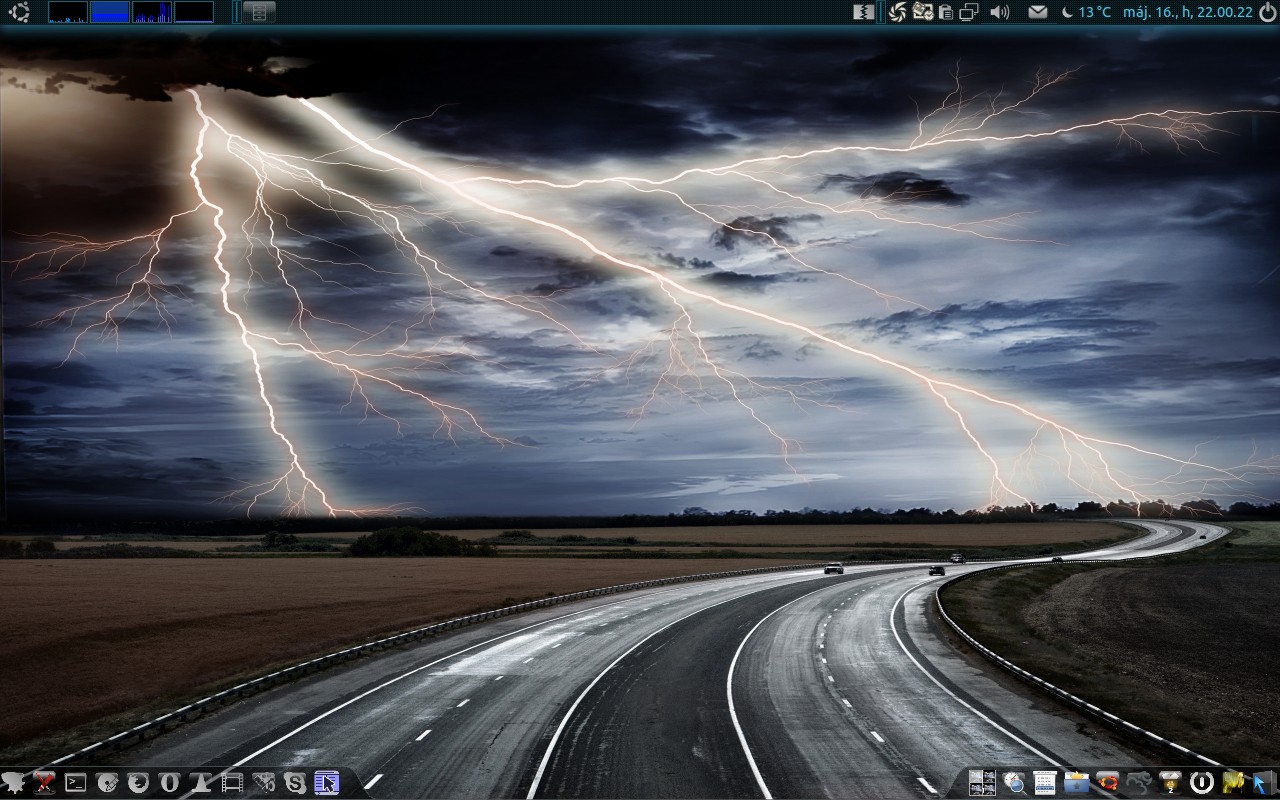This screenshot has width=1280, height=800.
Task: Open the box icon showing number 2 in dock
Action: pos(1170,783)
